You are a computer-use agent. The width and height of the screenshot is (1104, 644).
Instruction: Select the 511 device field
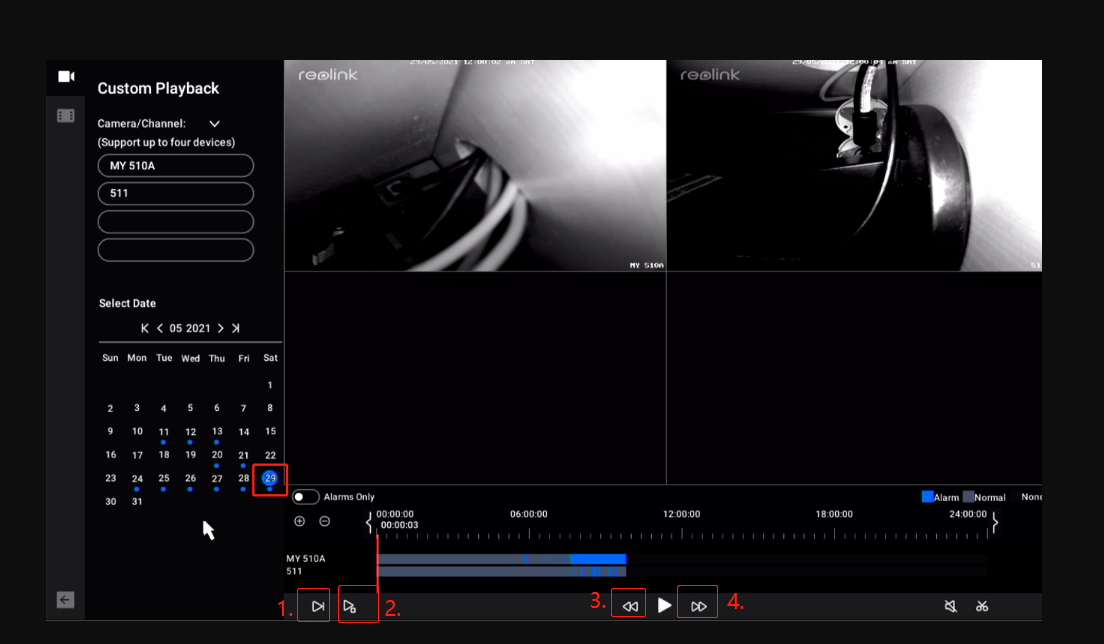pyautogui.click(x=176, y=194)
